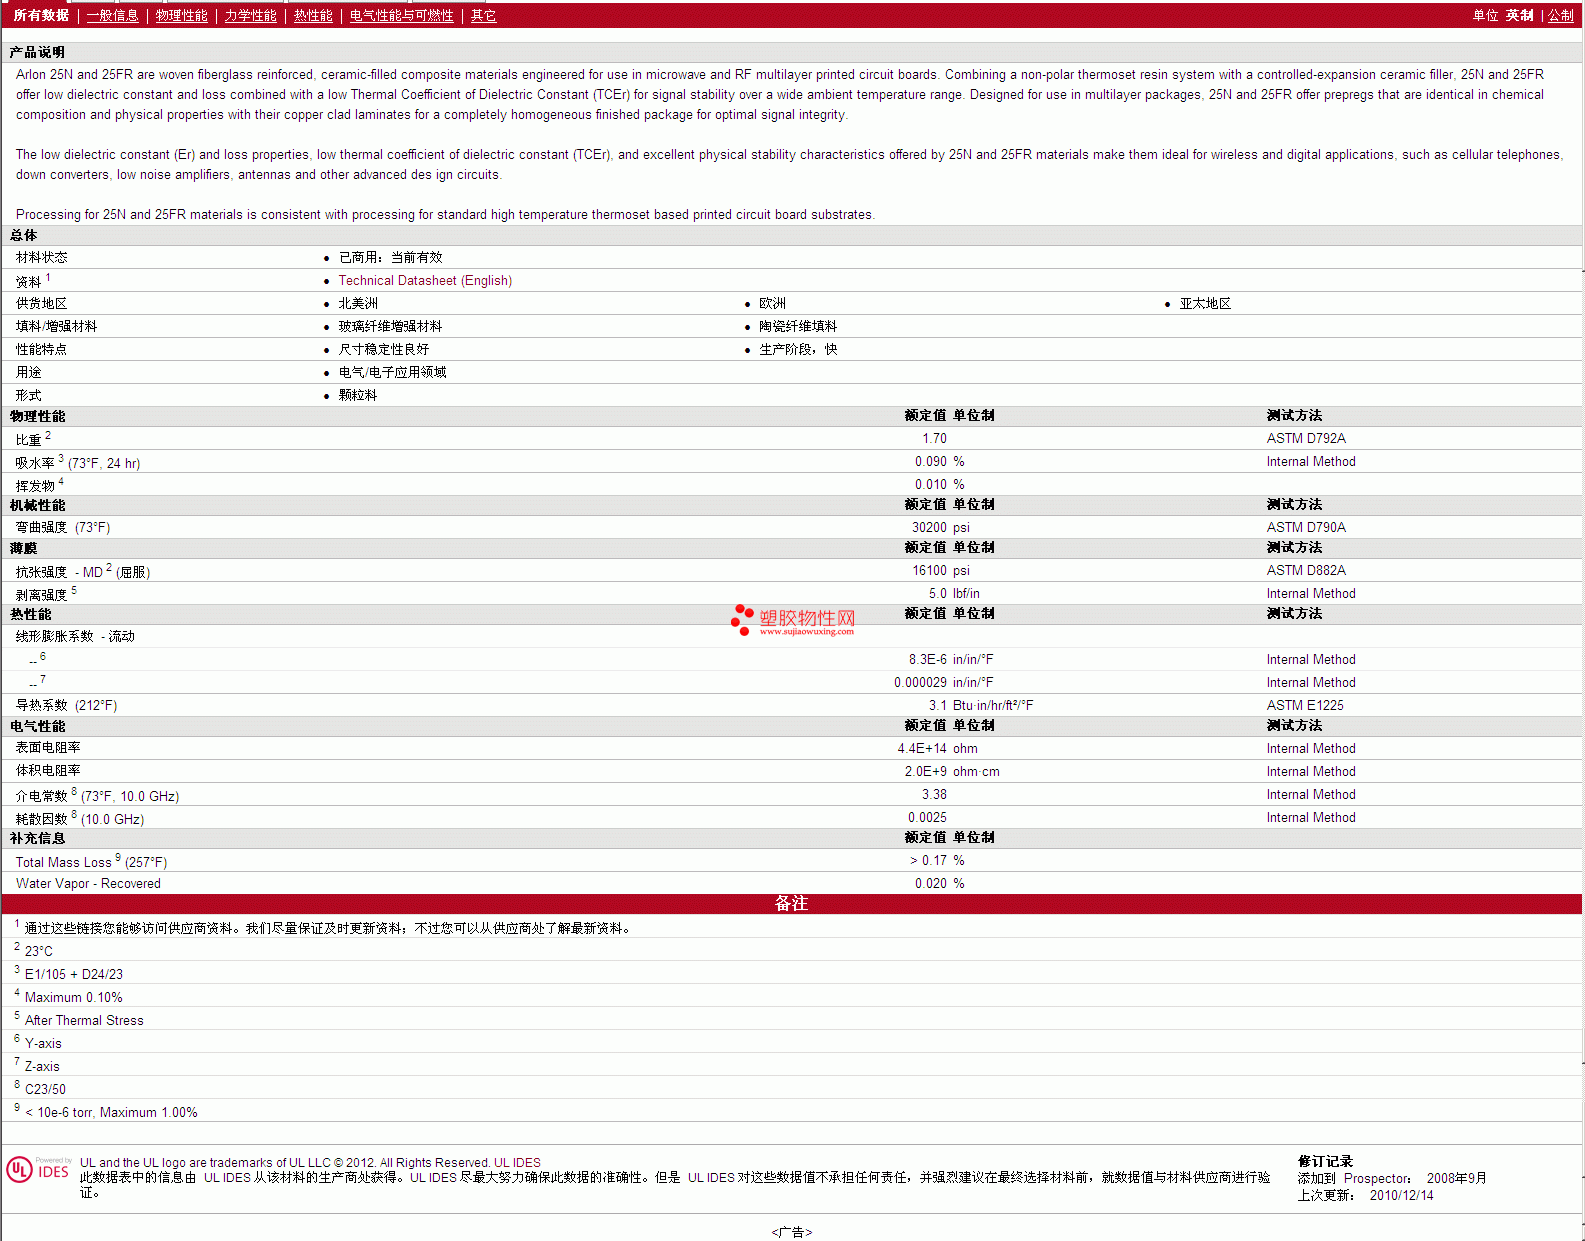The width and height of the screenshot is (1585, 1241).
Task: Click the 材料状态 row label
Action: point(42,258)
